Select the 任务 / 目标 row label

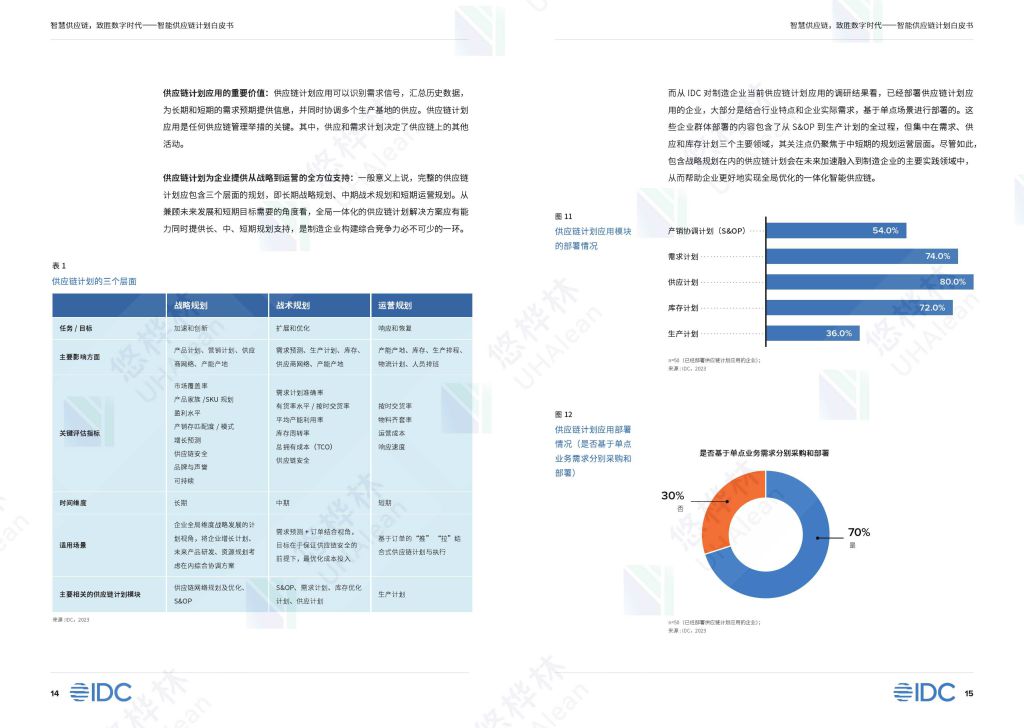76,328
